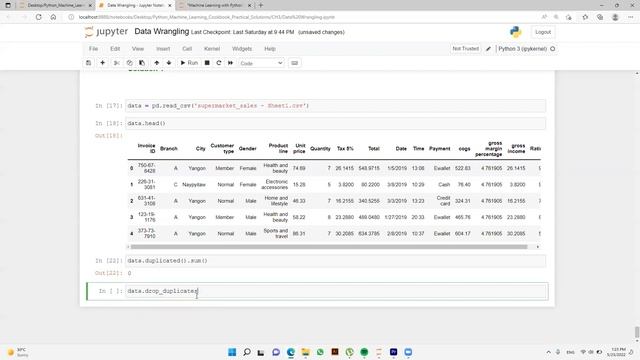Open browser profile avatar icon

point(615,17)
